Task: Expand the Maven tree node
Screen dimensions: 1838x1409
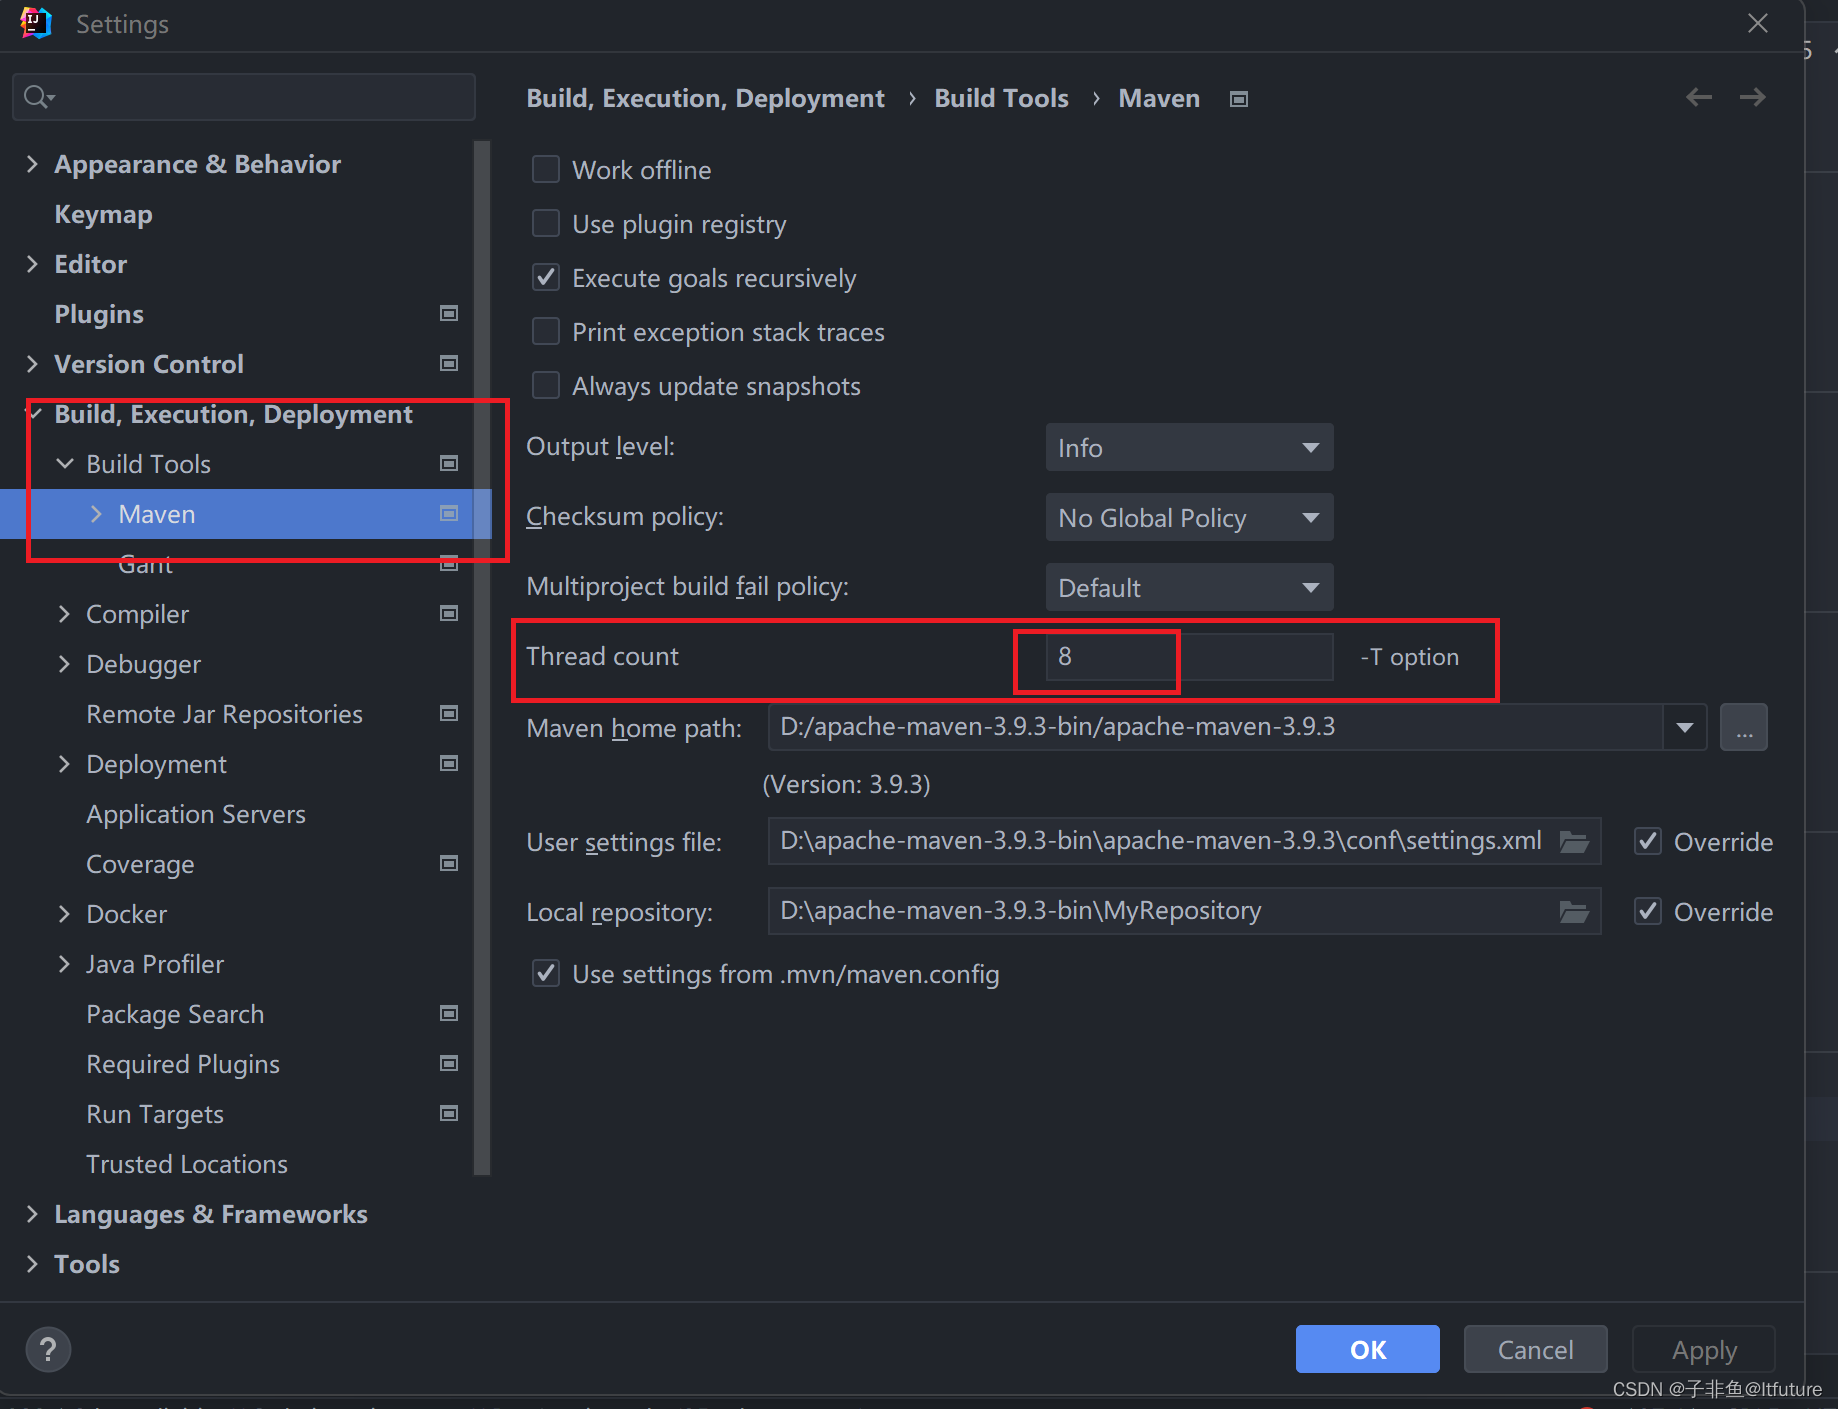Action: pos(96,514)
